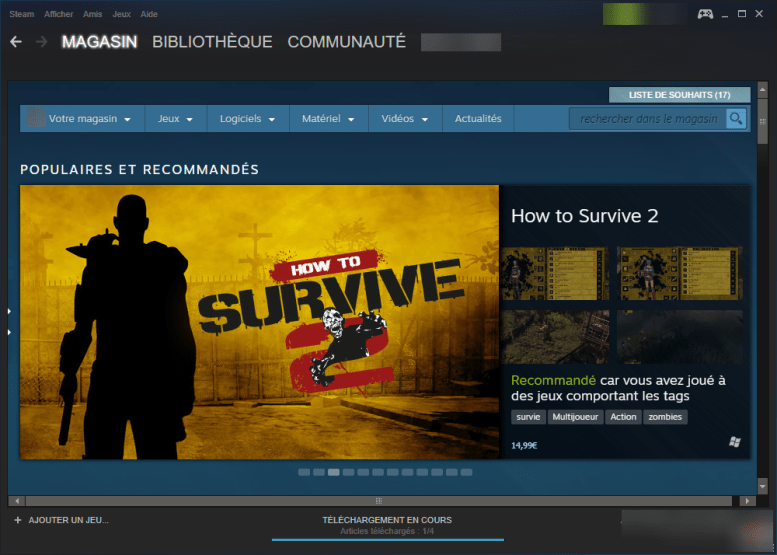Click the Windows platform icon on game card

[x=735, y=441]
